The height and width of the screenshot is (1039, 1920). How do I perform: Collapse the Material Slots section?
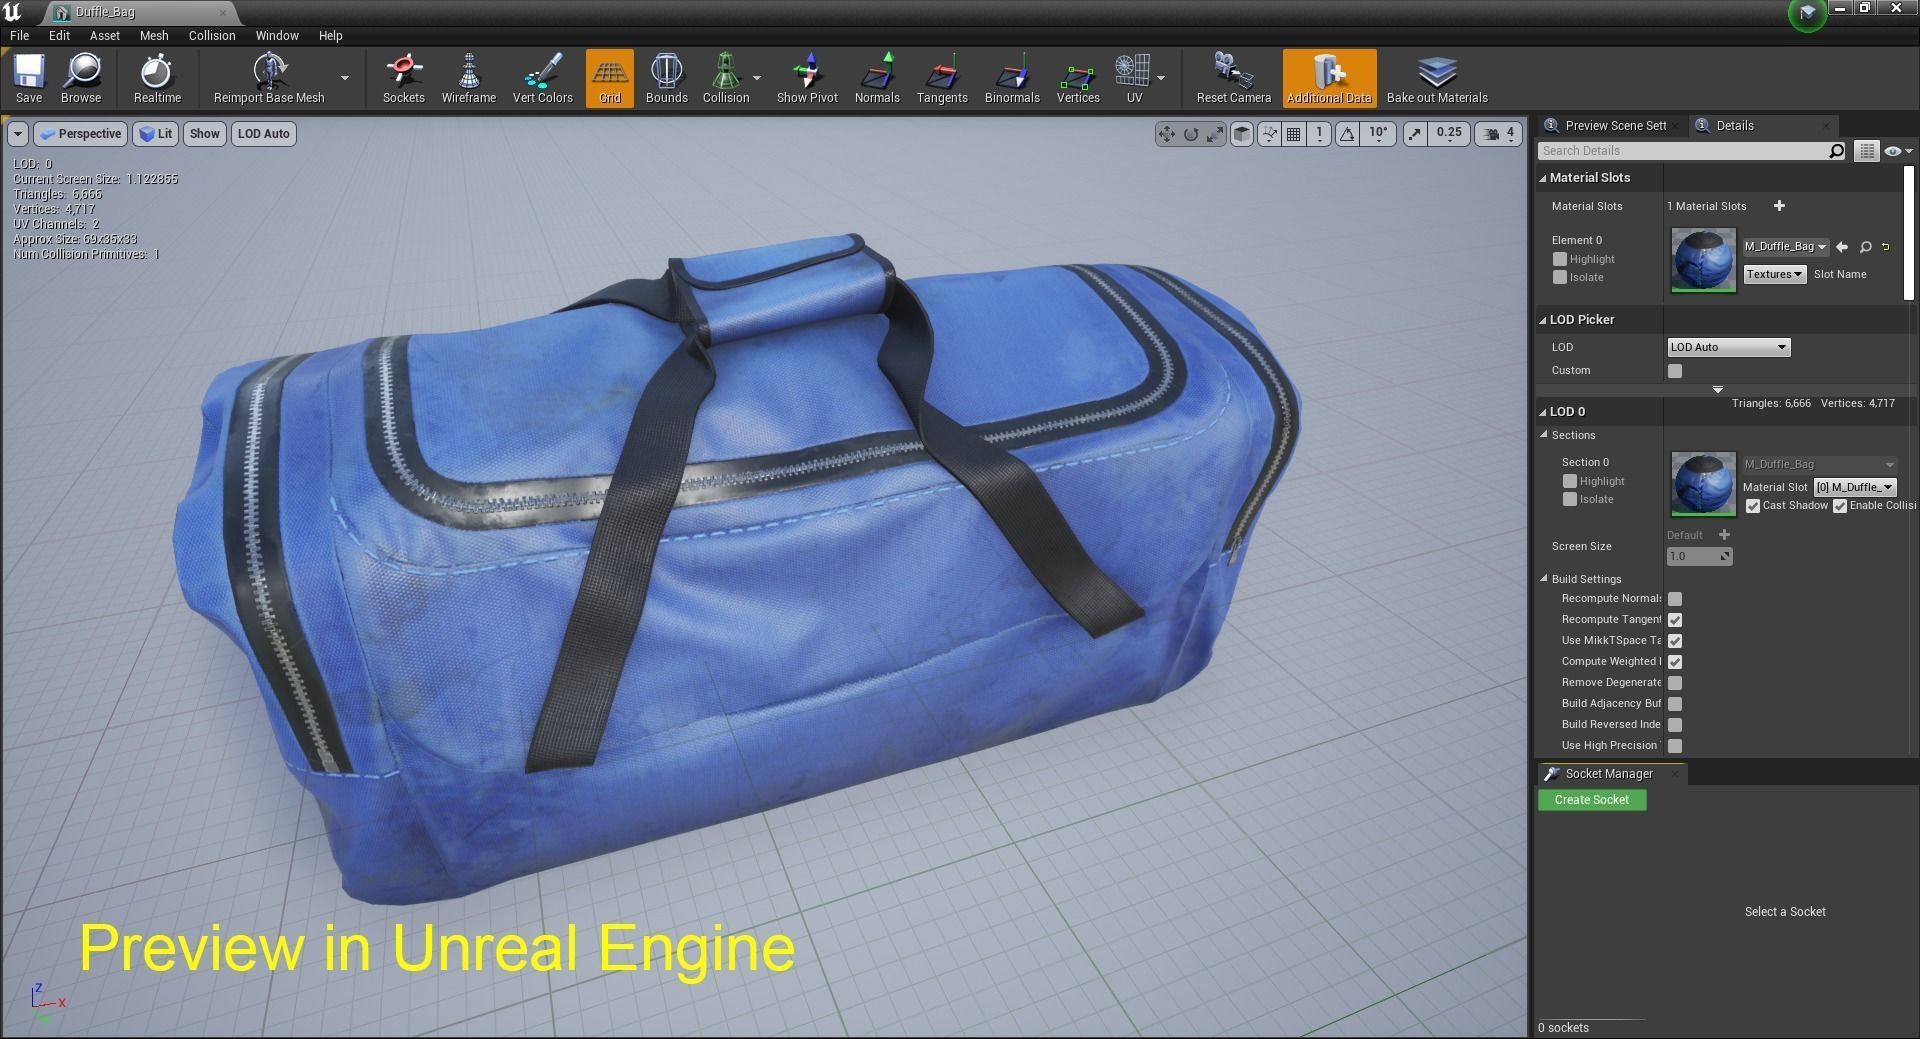click(1543, 178)
